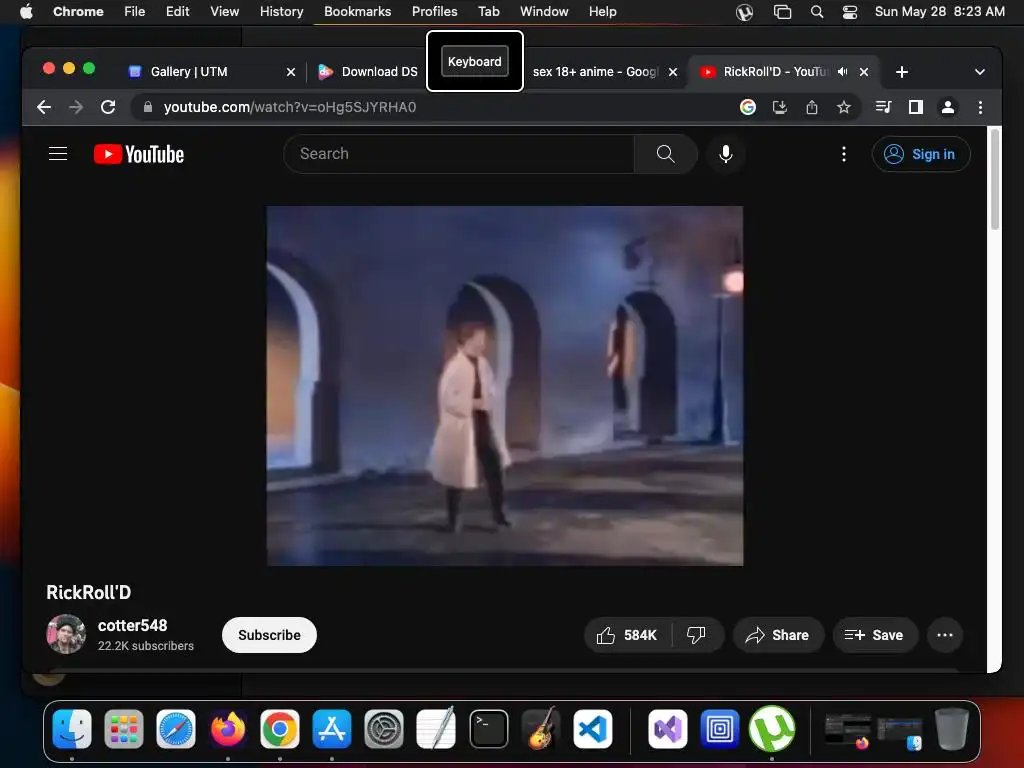Click the YouTube search magnifier button

(665, 154)
